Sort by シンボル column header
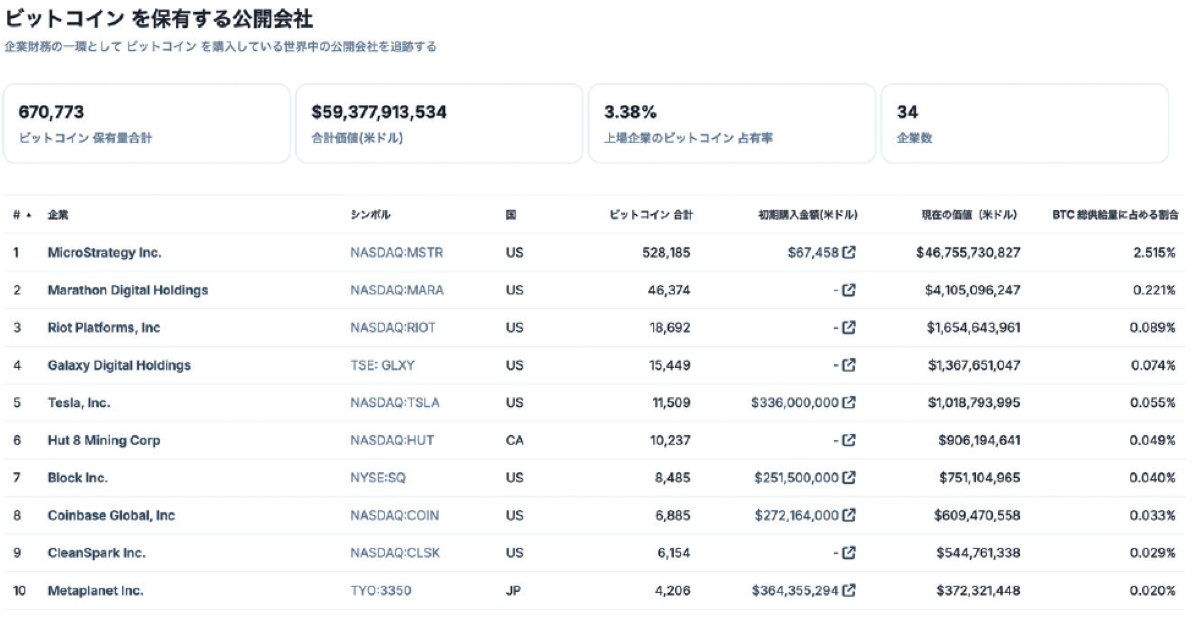The width and height of the screenshot is (1200, 619). 370,215
